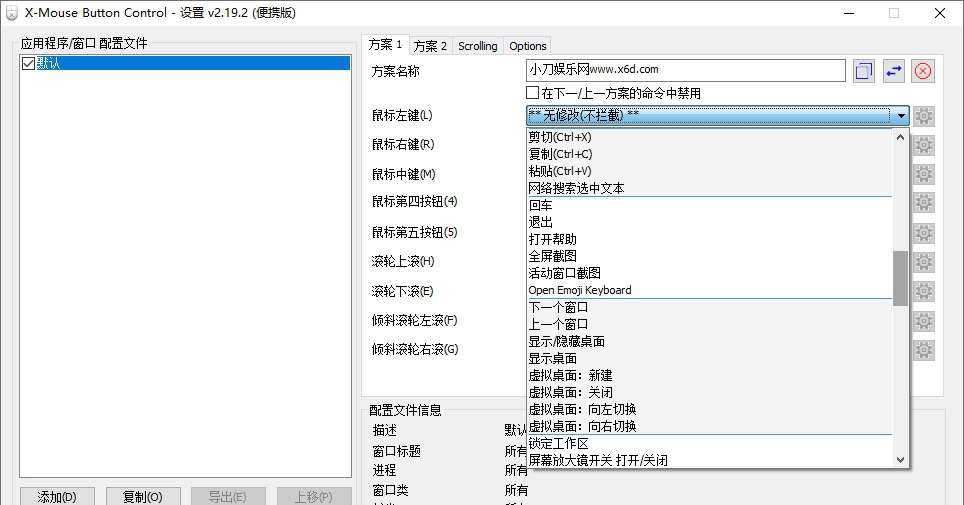Choose 回车 option in list
The height and width of the screenshot is (505, 964).
(x=709, y=205)
